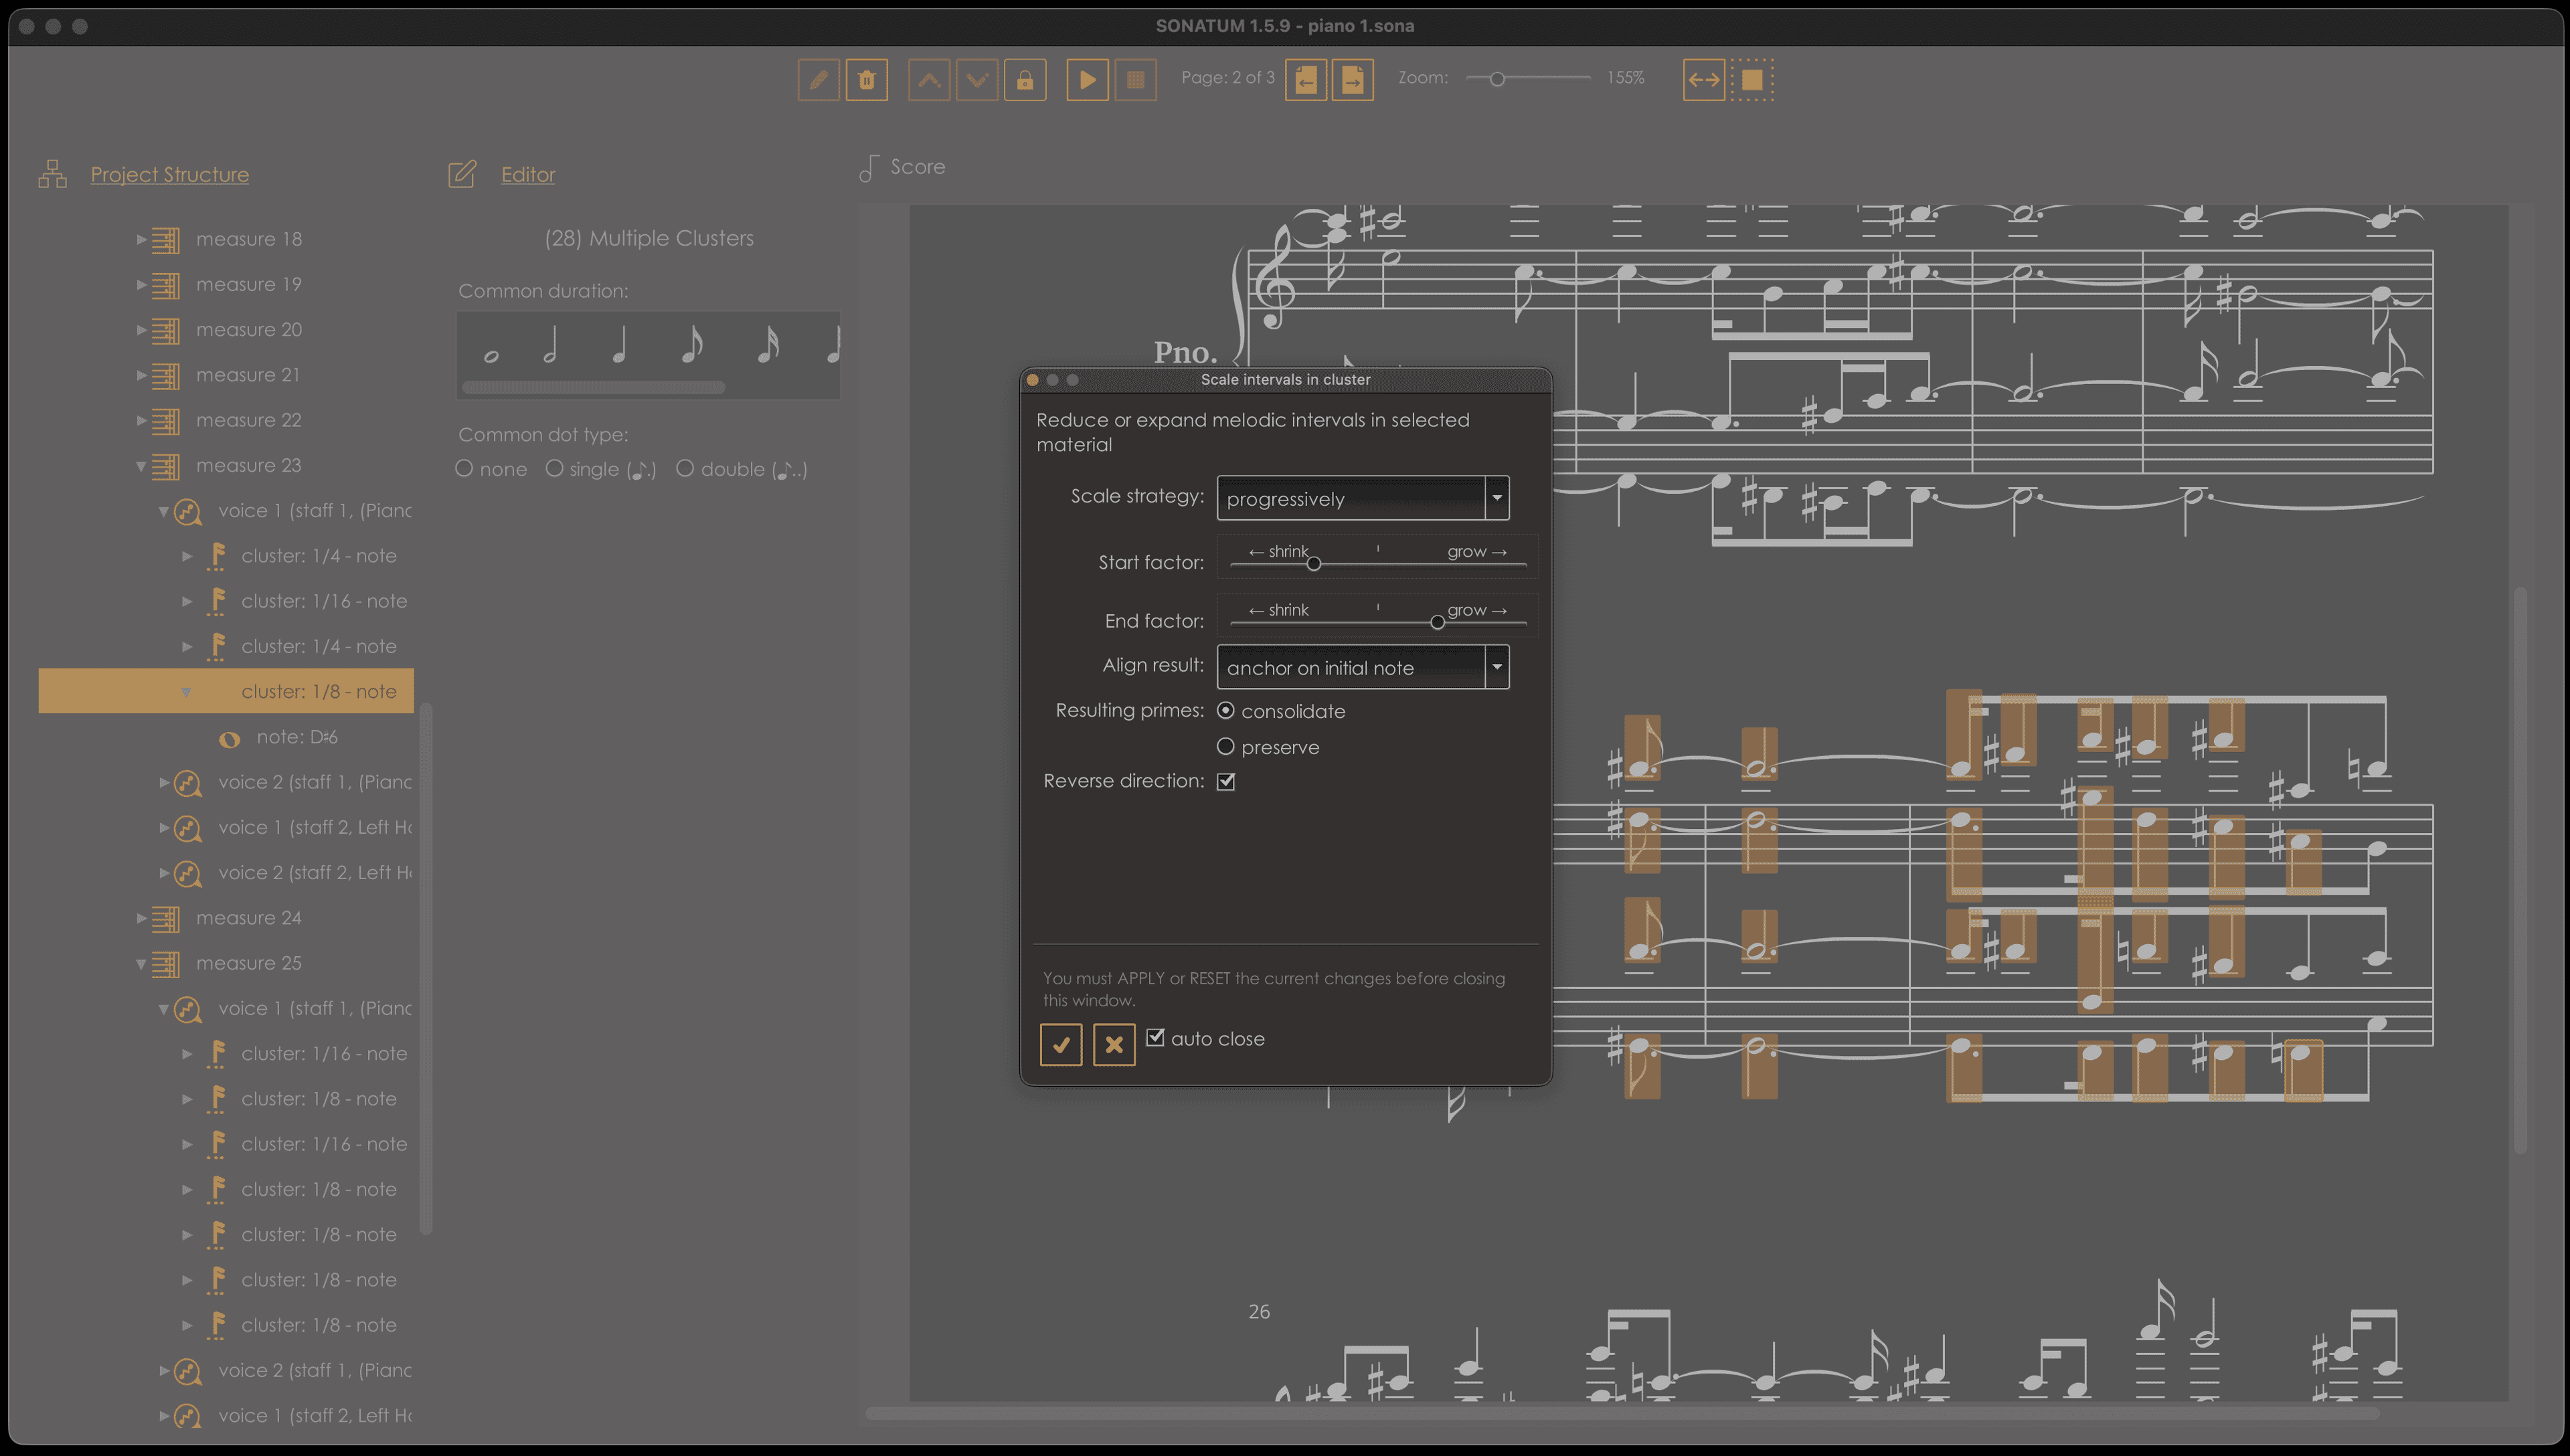Image resolution: width=2570 pixels, height=1456 pixels.
Task: Choose none dot type
Action: (x=464, y=468)
